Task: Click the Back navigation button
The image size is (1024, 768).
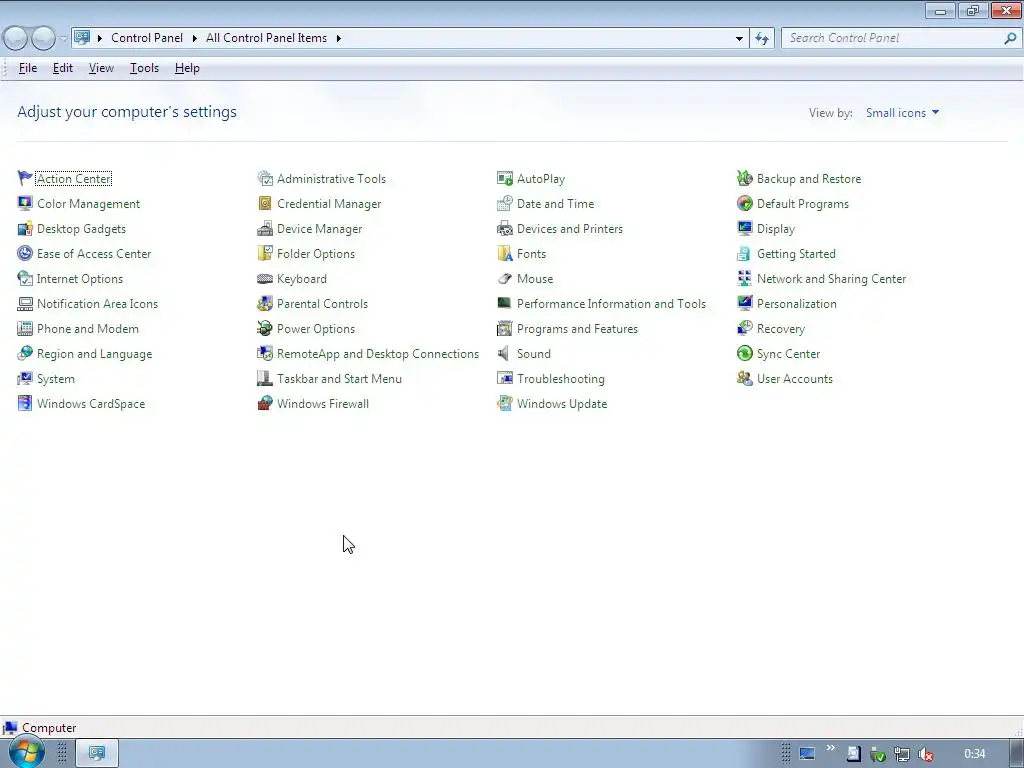Action: (x=15, y=39)
